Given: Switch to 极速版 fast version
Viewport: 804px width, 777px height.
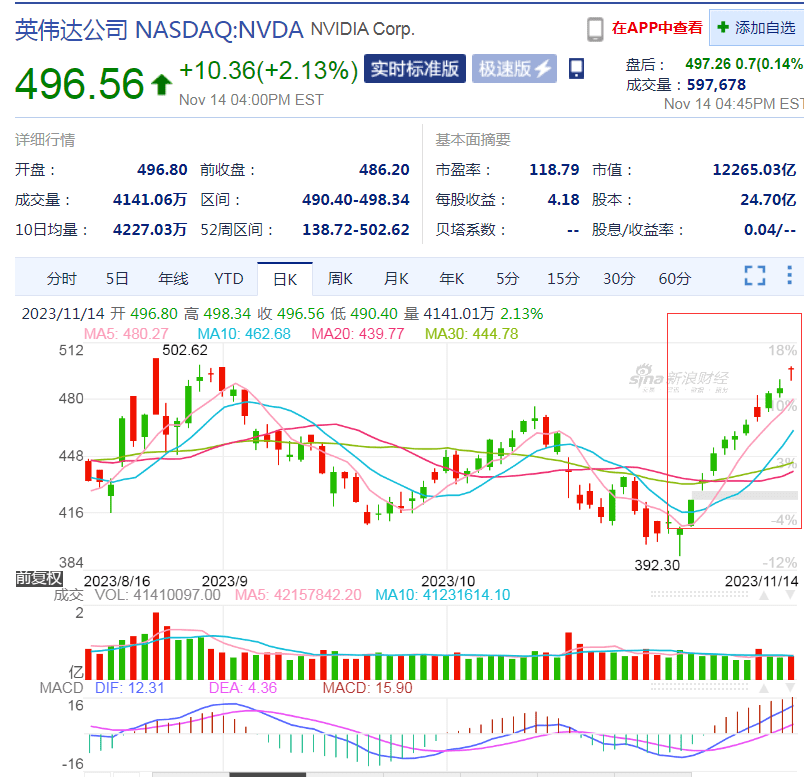Looking at the screenshot, I should pos(514,69).
